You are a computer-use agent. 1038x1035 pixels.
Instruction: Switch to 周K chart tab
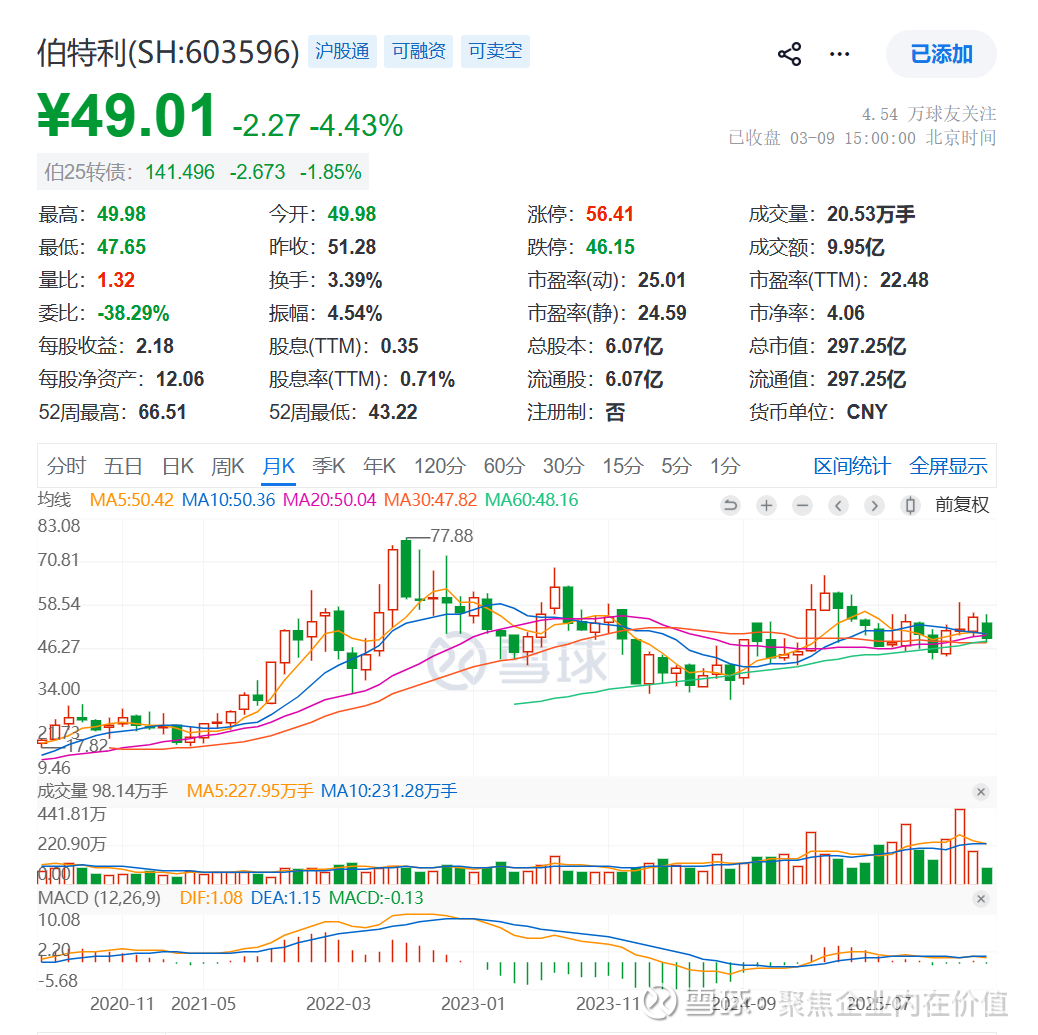click(x=228, y=466)
